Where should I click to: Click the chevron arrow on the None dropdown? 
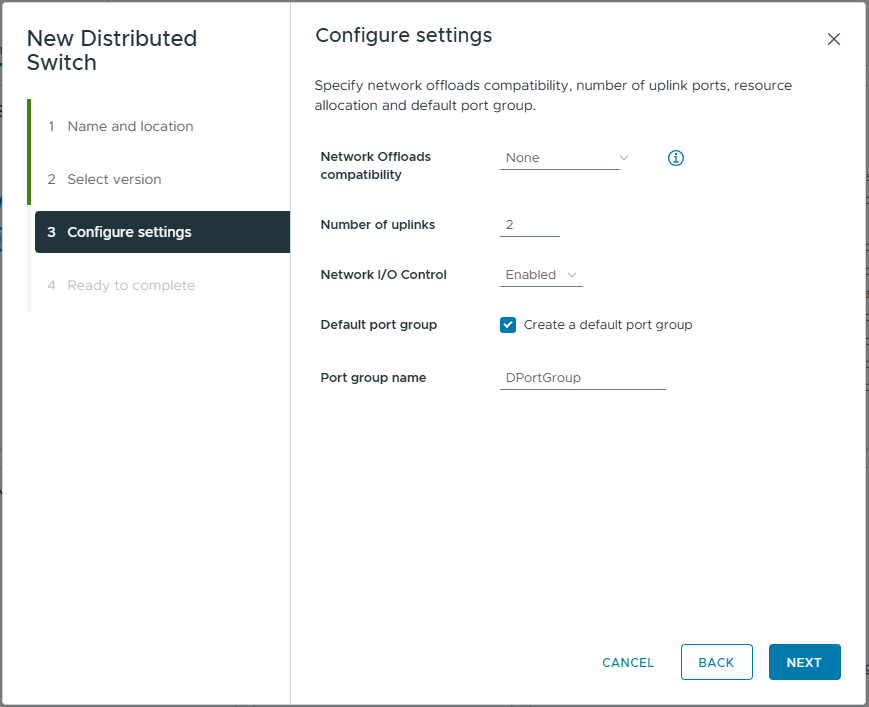(x=624, y=158)
